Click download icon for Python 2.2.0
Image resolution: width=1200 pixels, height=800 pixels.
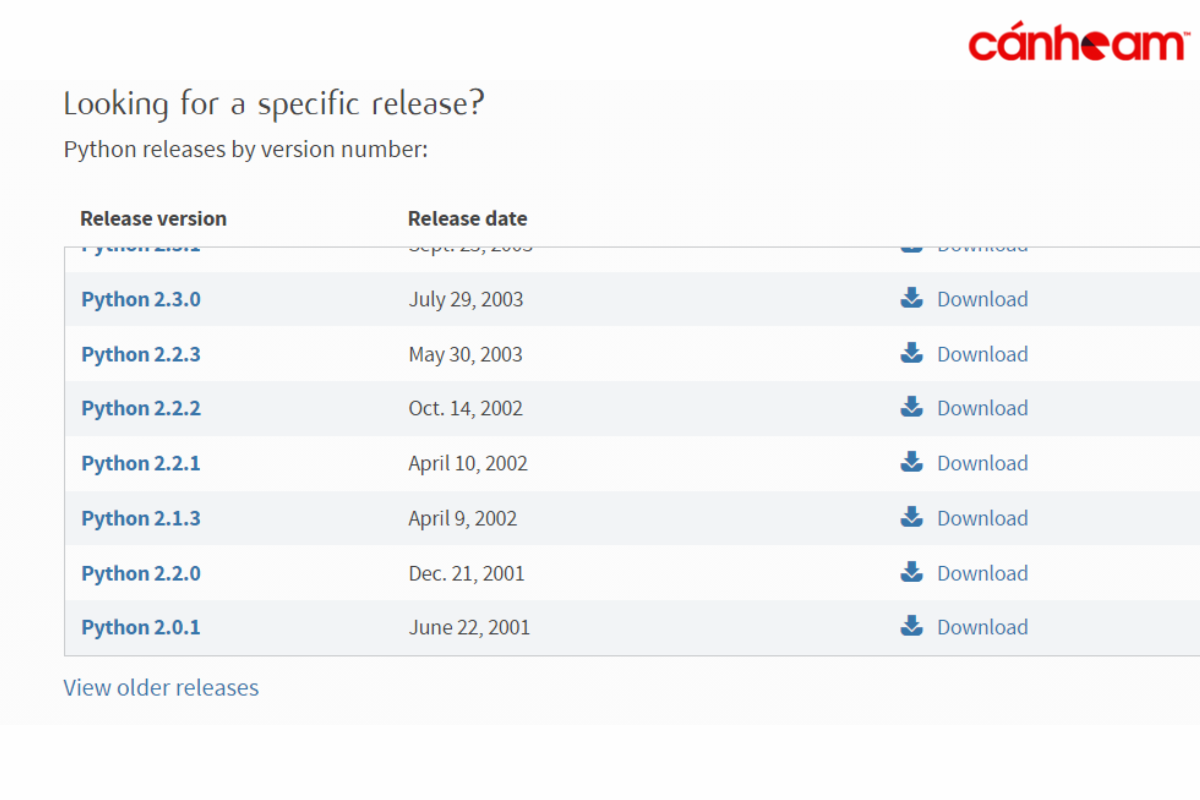pos(911,572)
